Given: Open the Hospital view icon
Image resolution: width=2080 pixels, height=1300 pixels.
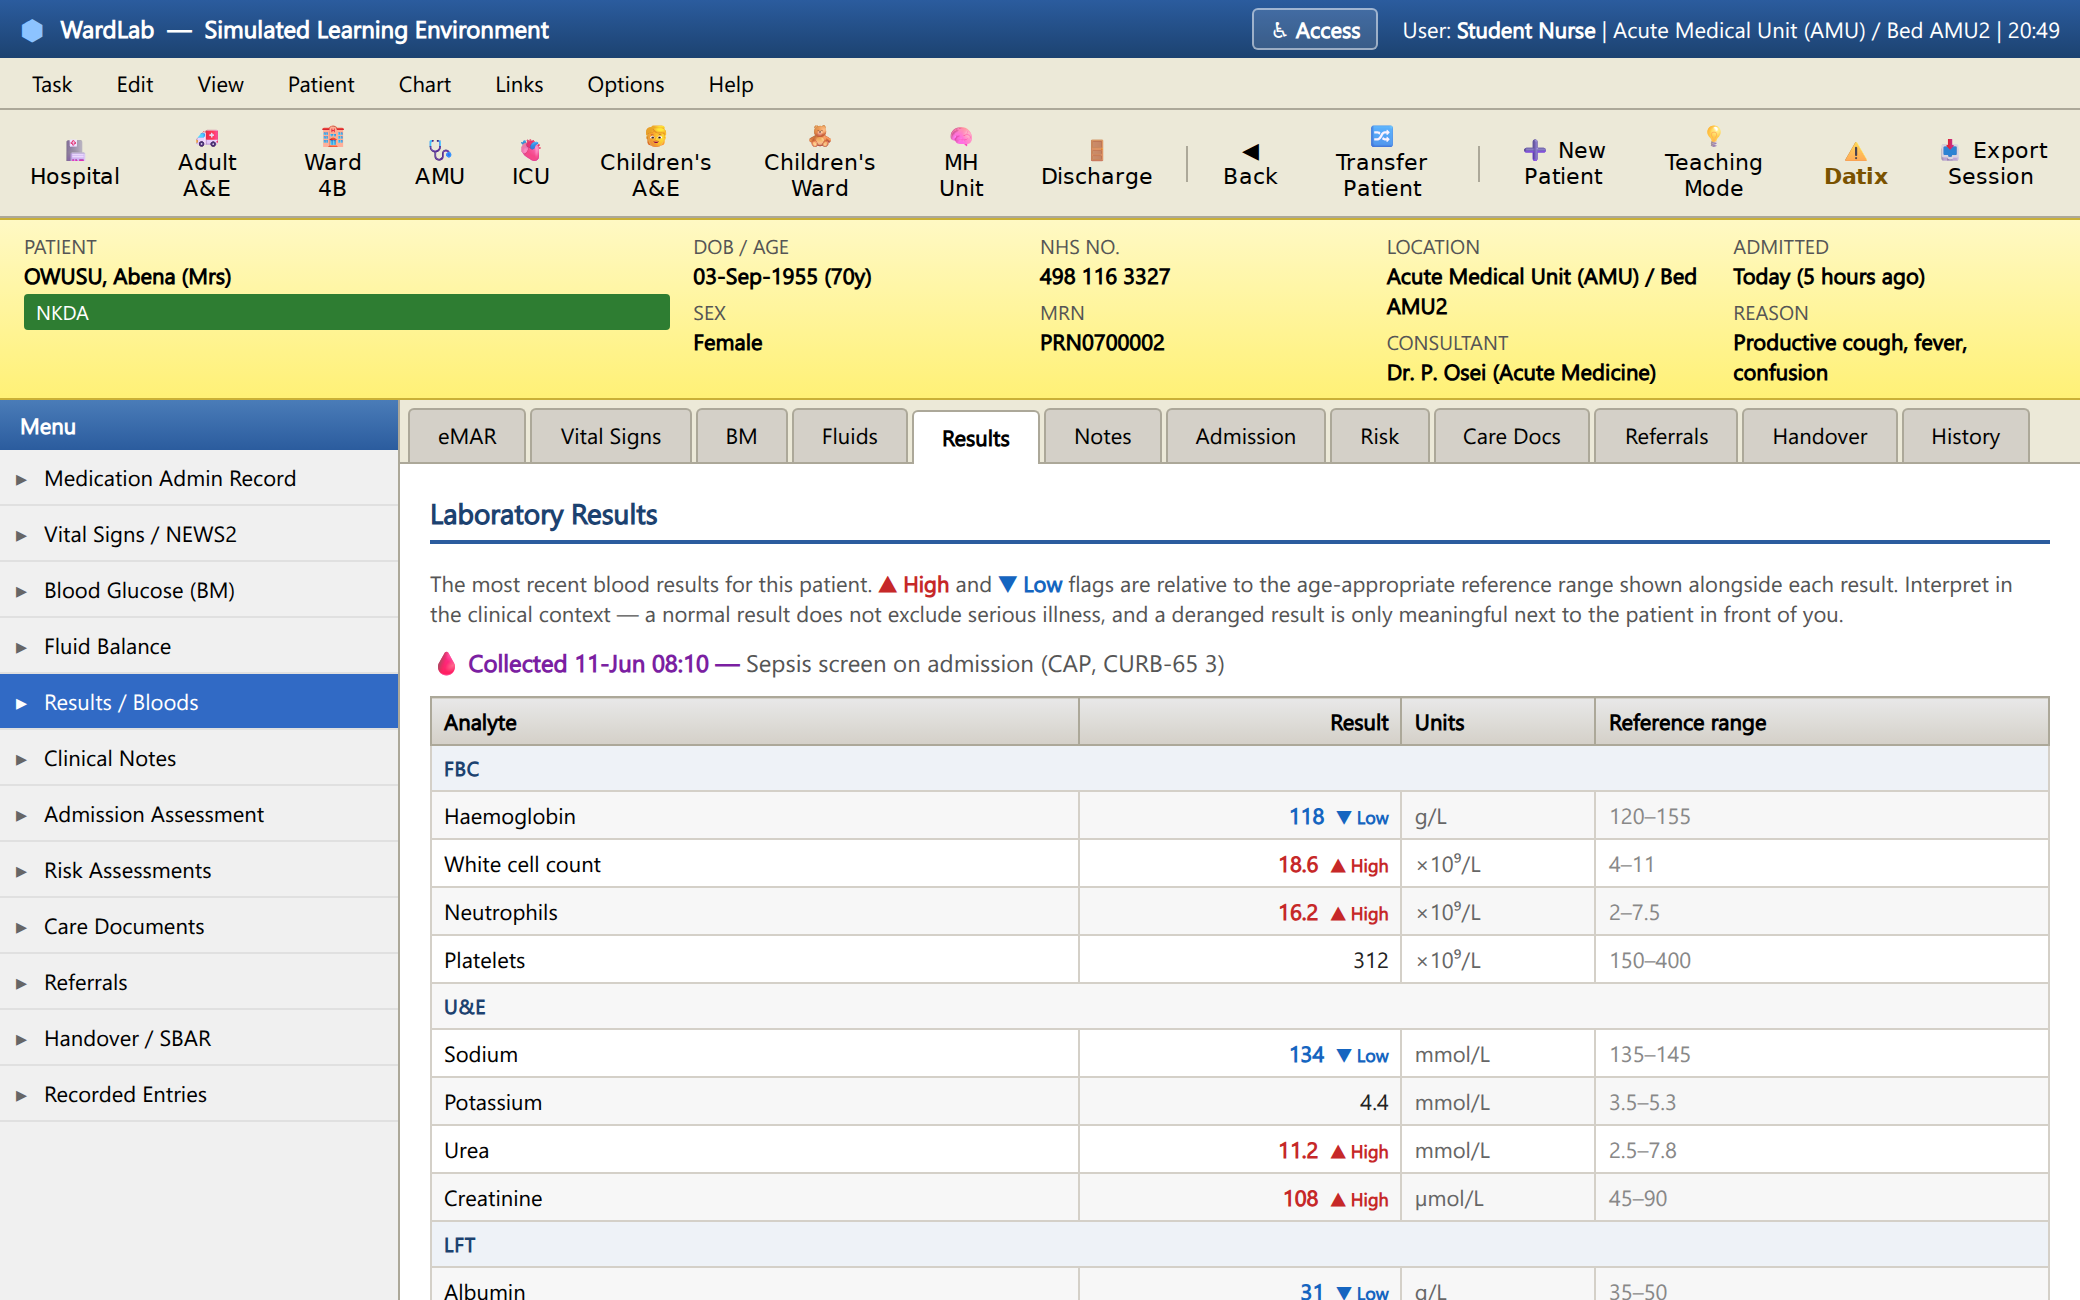Looking at the screenshot, I should (x=75, y=164).
